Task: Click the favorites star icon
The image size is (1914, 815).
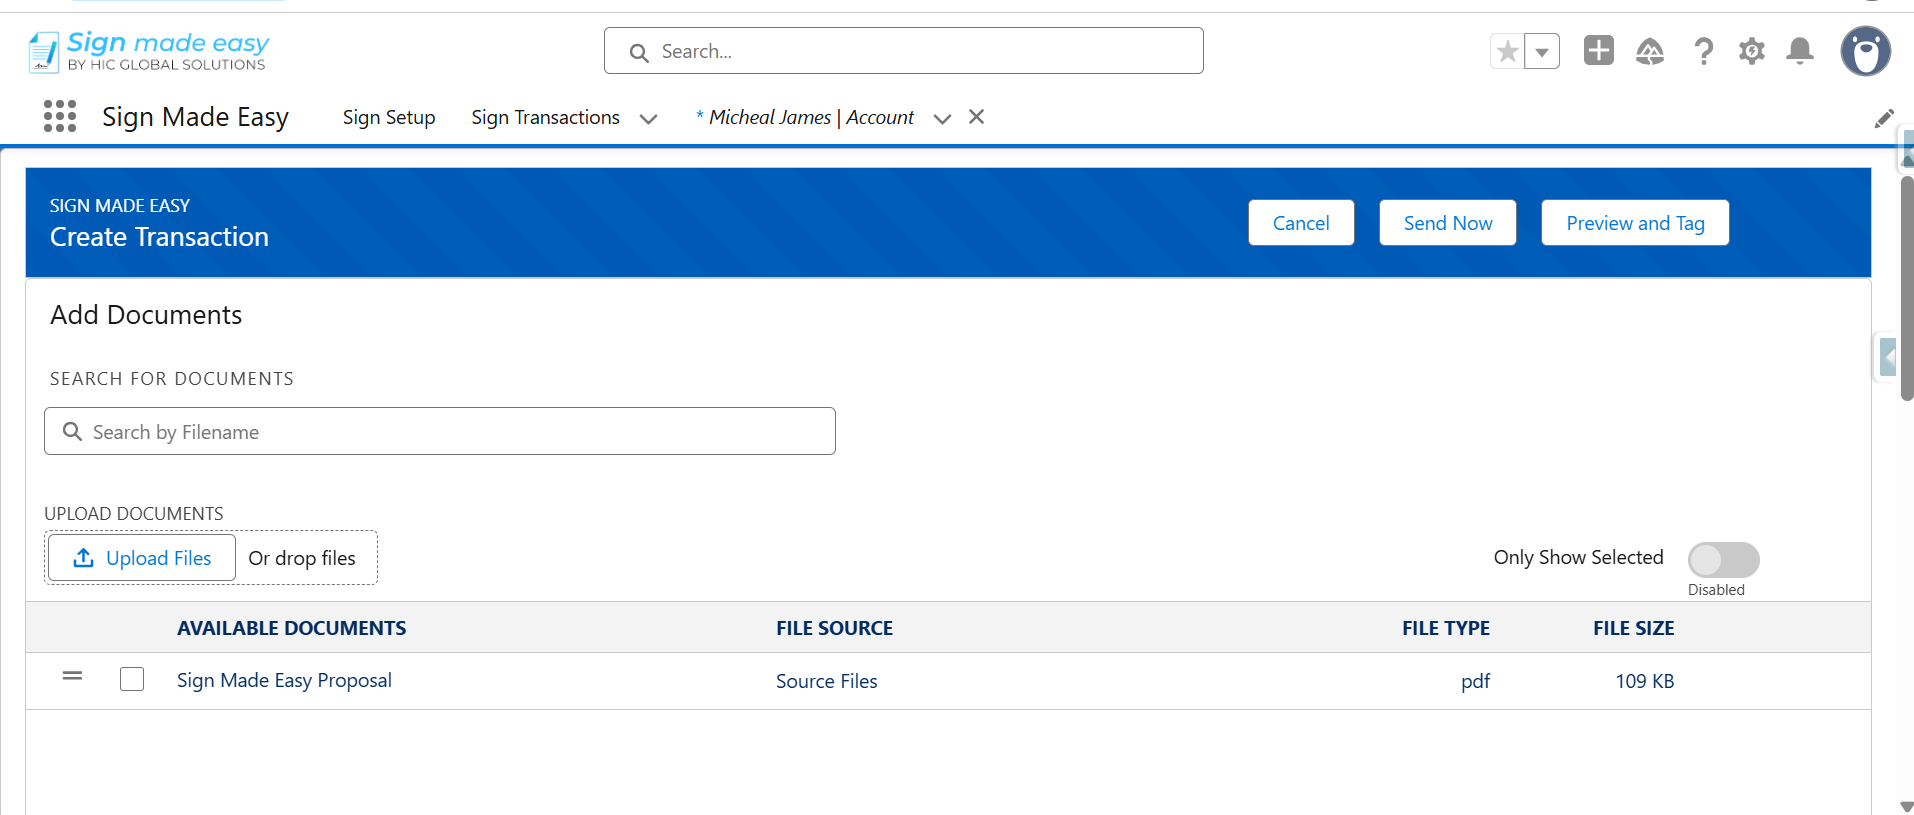Action: (x=1507, y=51)
